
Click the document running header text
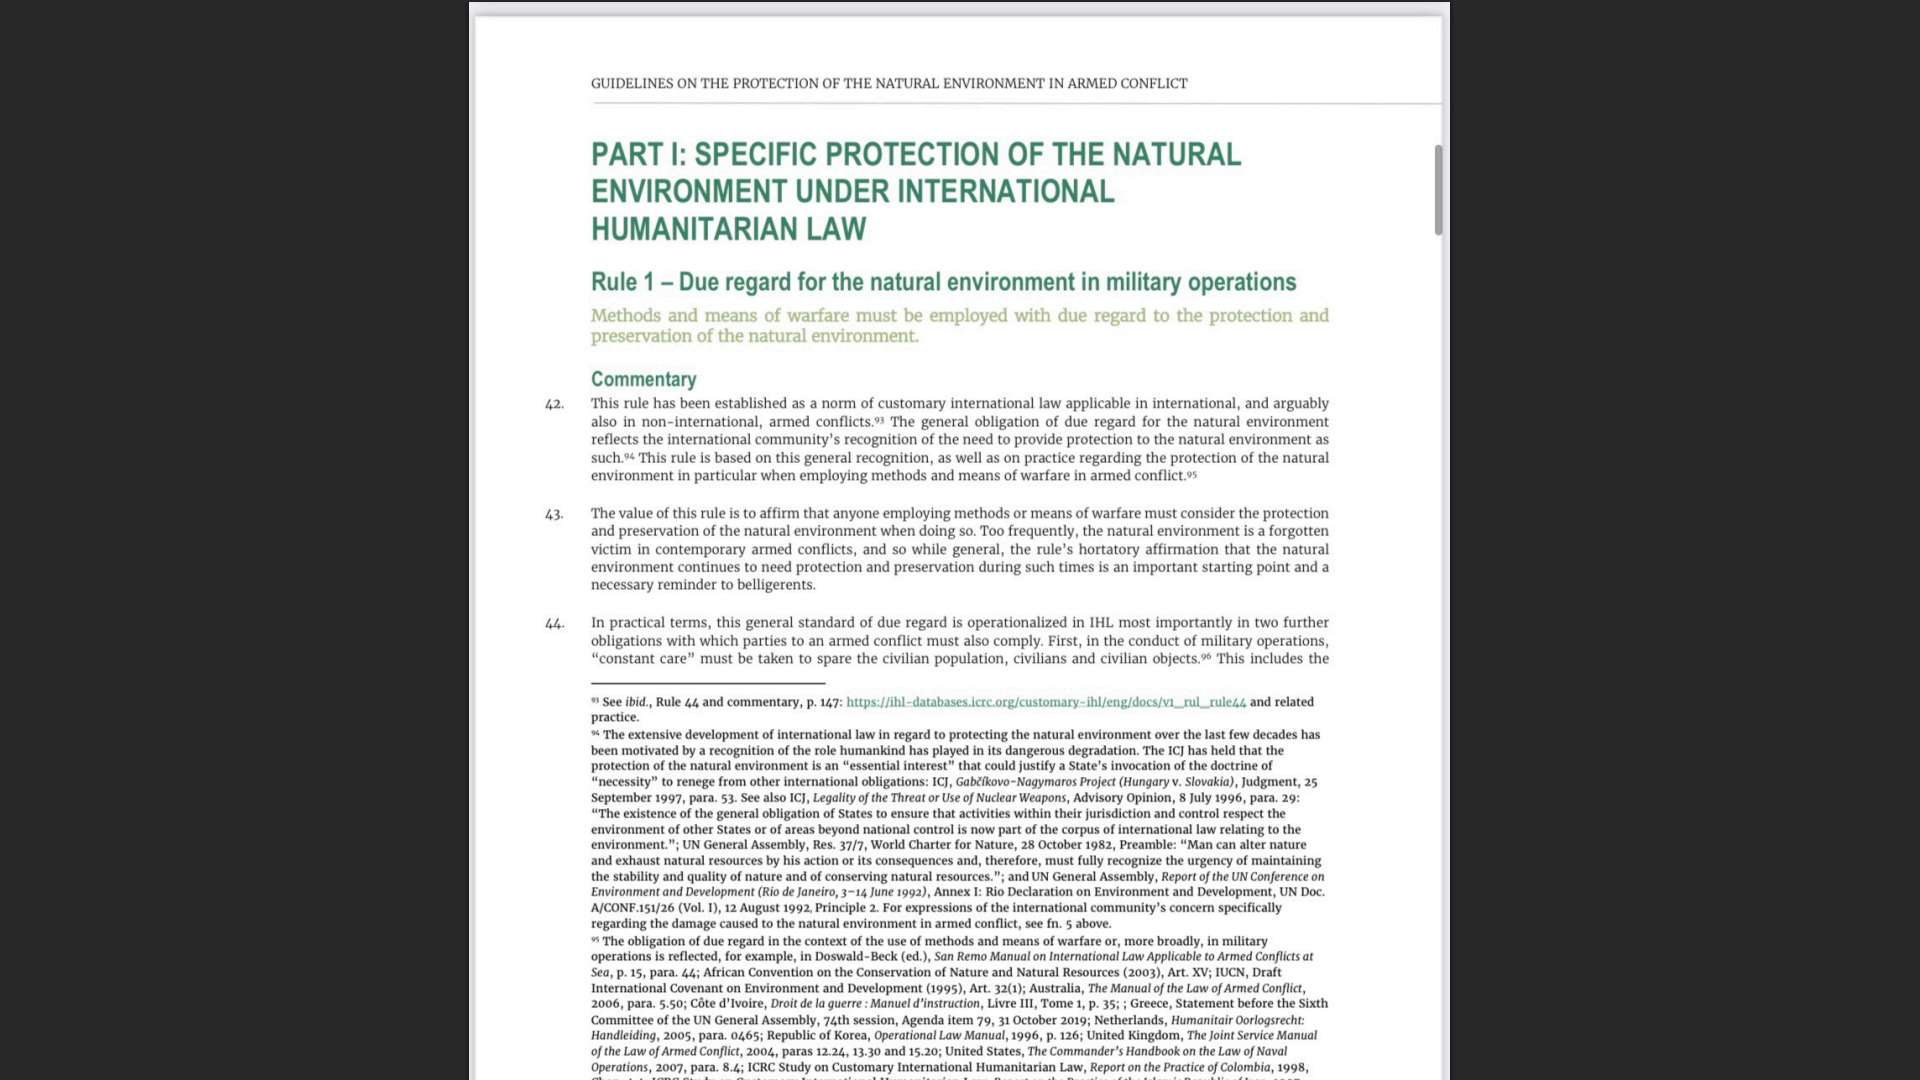[888, 83]
